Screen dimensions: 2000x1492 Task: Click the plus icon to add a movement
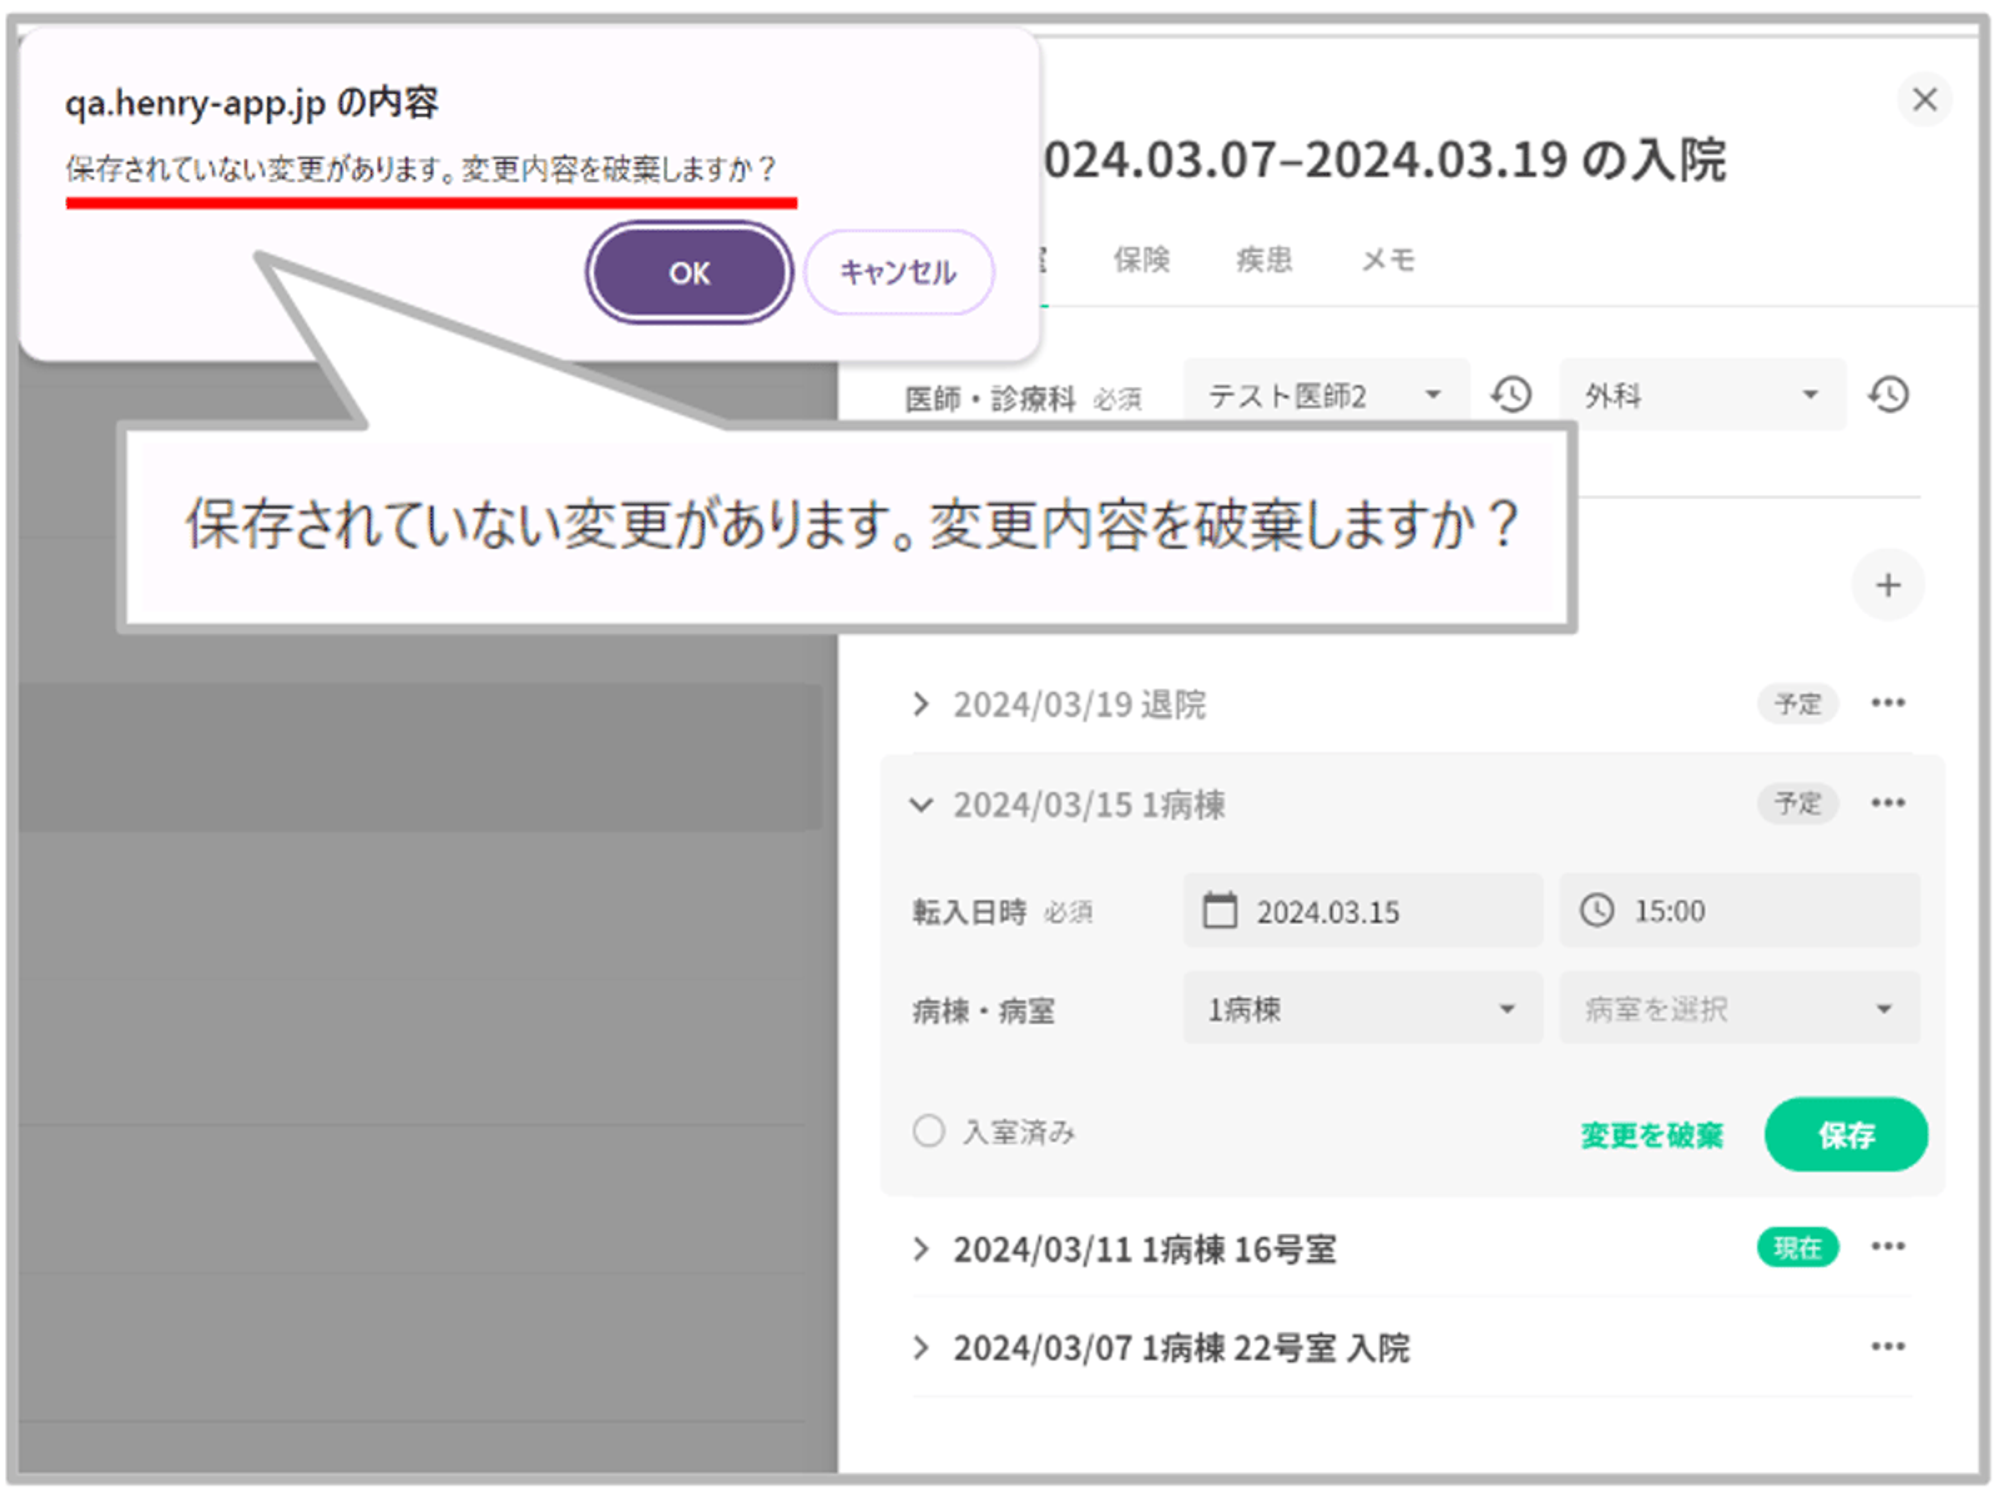coord(1887,585)
